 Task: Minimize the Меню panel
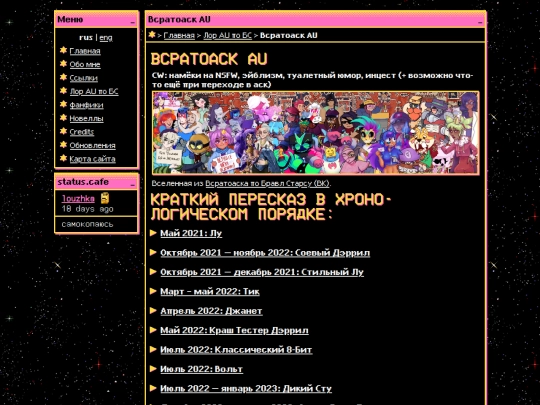coord(133,21)
